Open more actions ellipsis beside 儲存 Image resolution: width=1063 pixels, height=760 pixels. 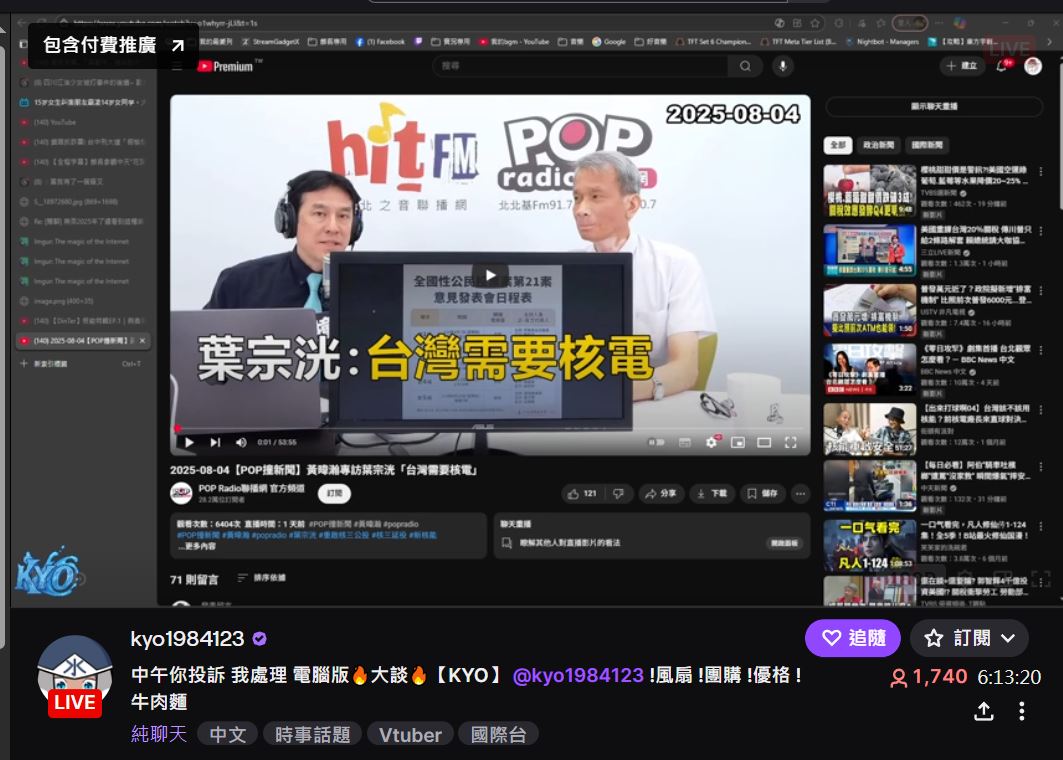(x=801, y=494)
